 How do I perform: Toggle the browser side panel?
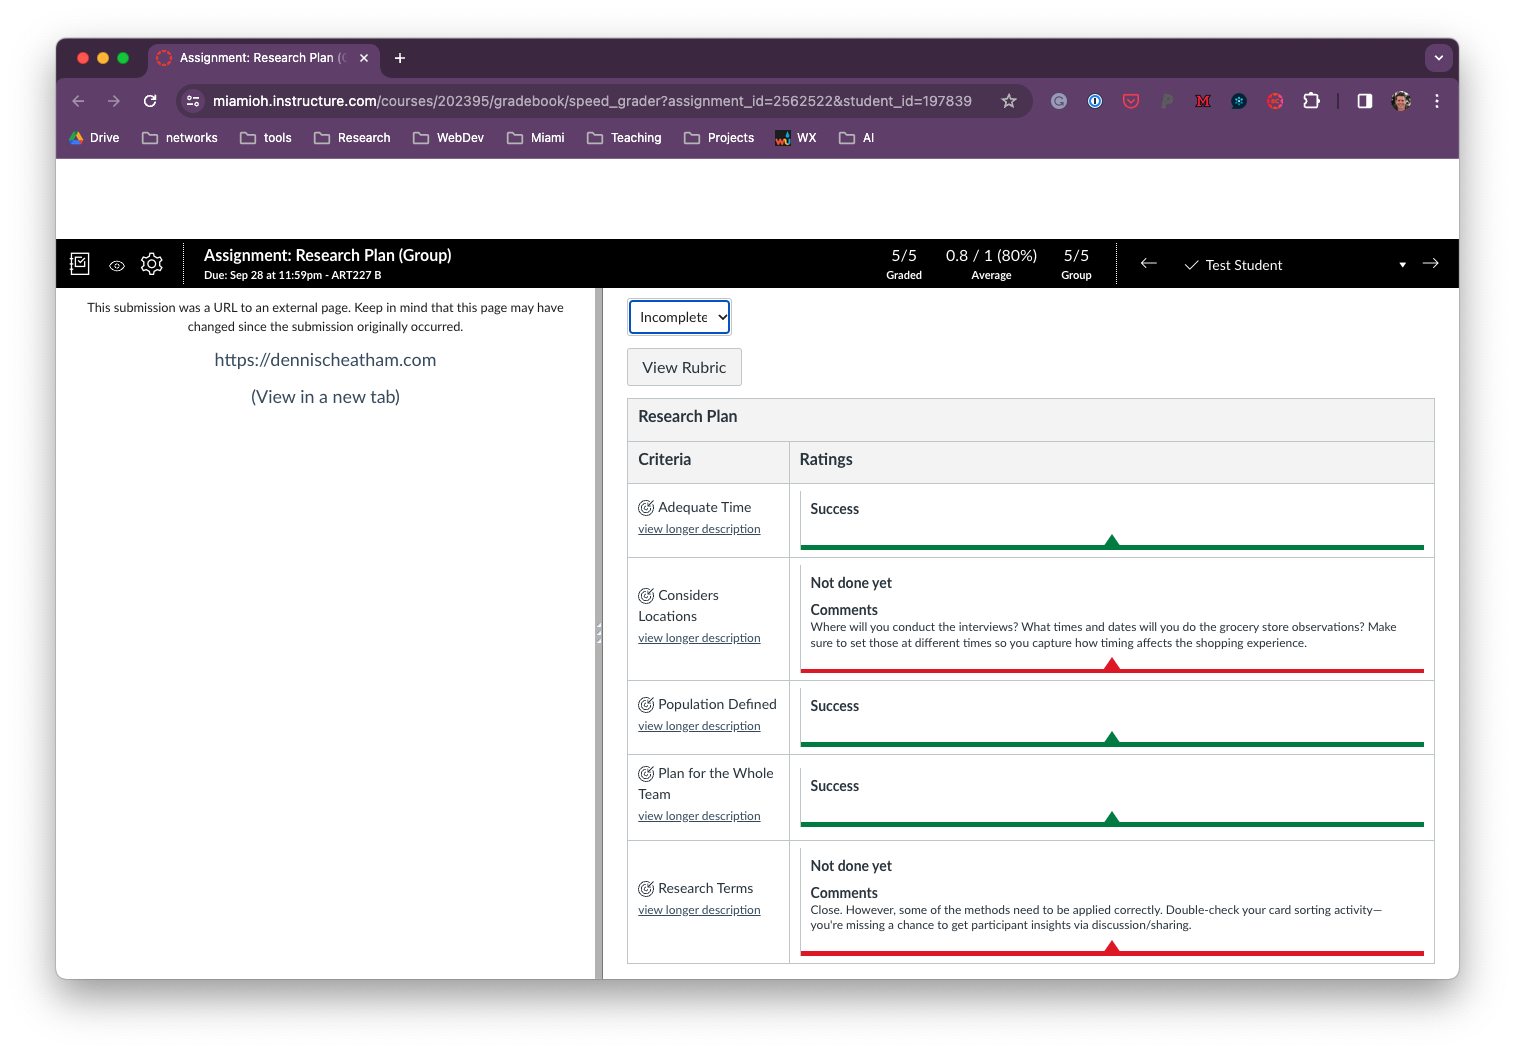tap(1364, 101)
